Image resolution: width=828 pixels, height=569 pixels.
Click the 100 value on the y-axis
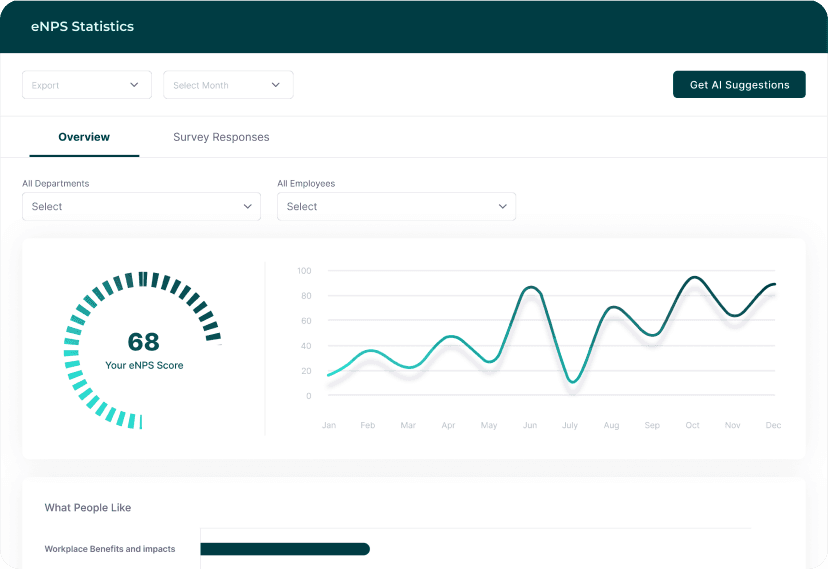tap(304, 271)
